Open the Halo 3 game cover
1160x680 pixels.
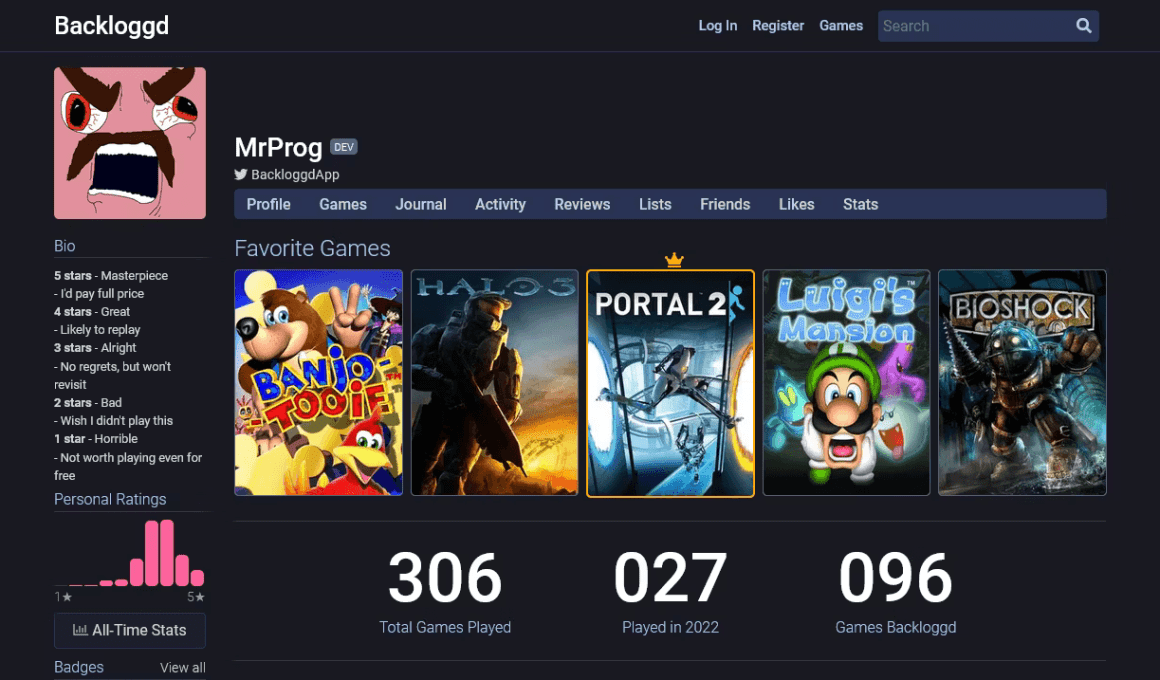[495, 383]
